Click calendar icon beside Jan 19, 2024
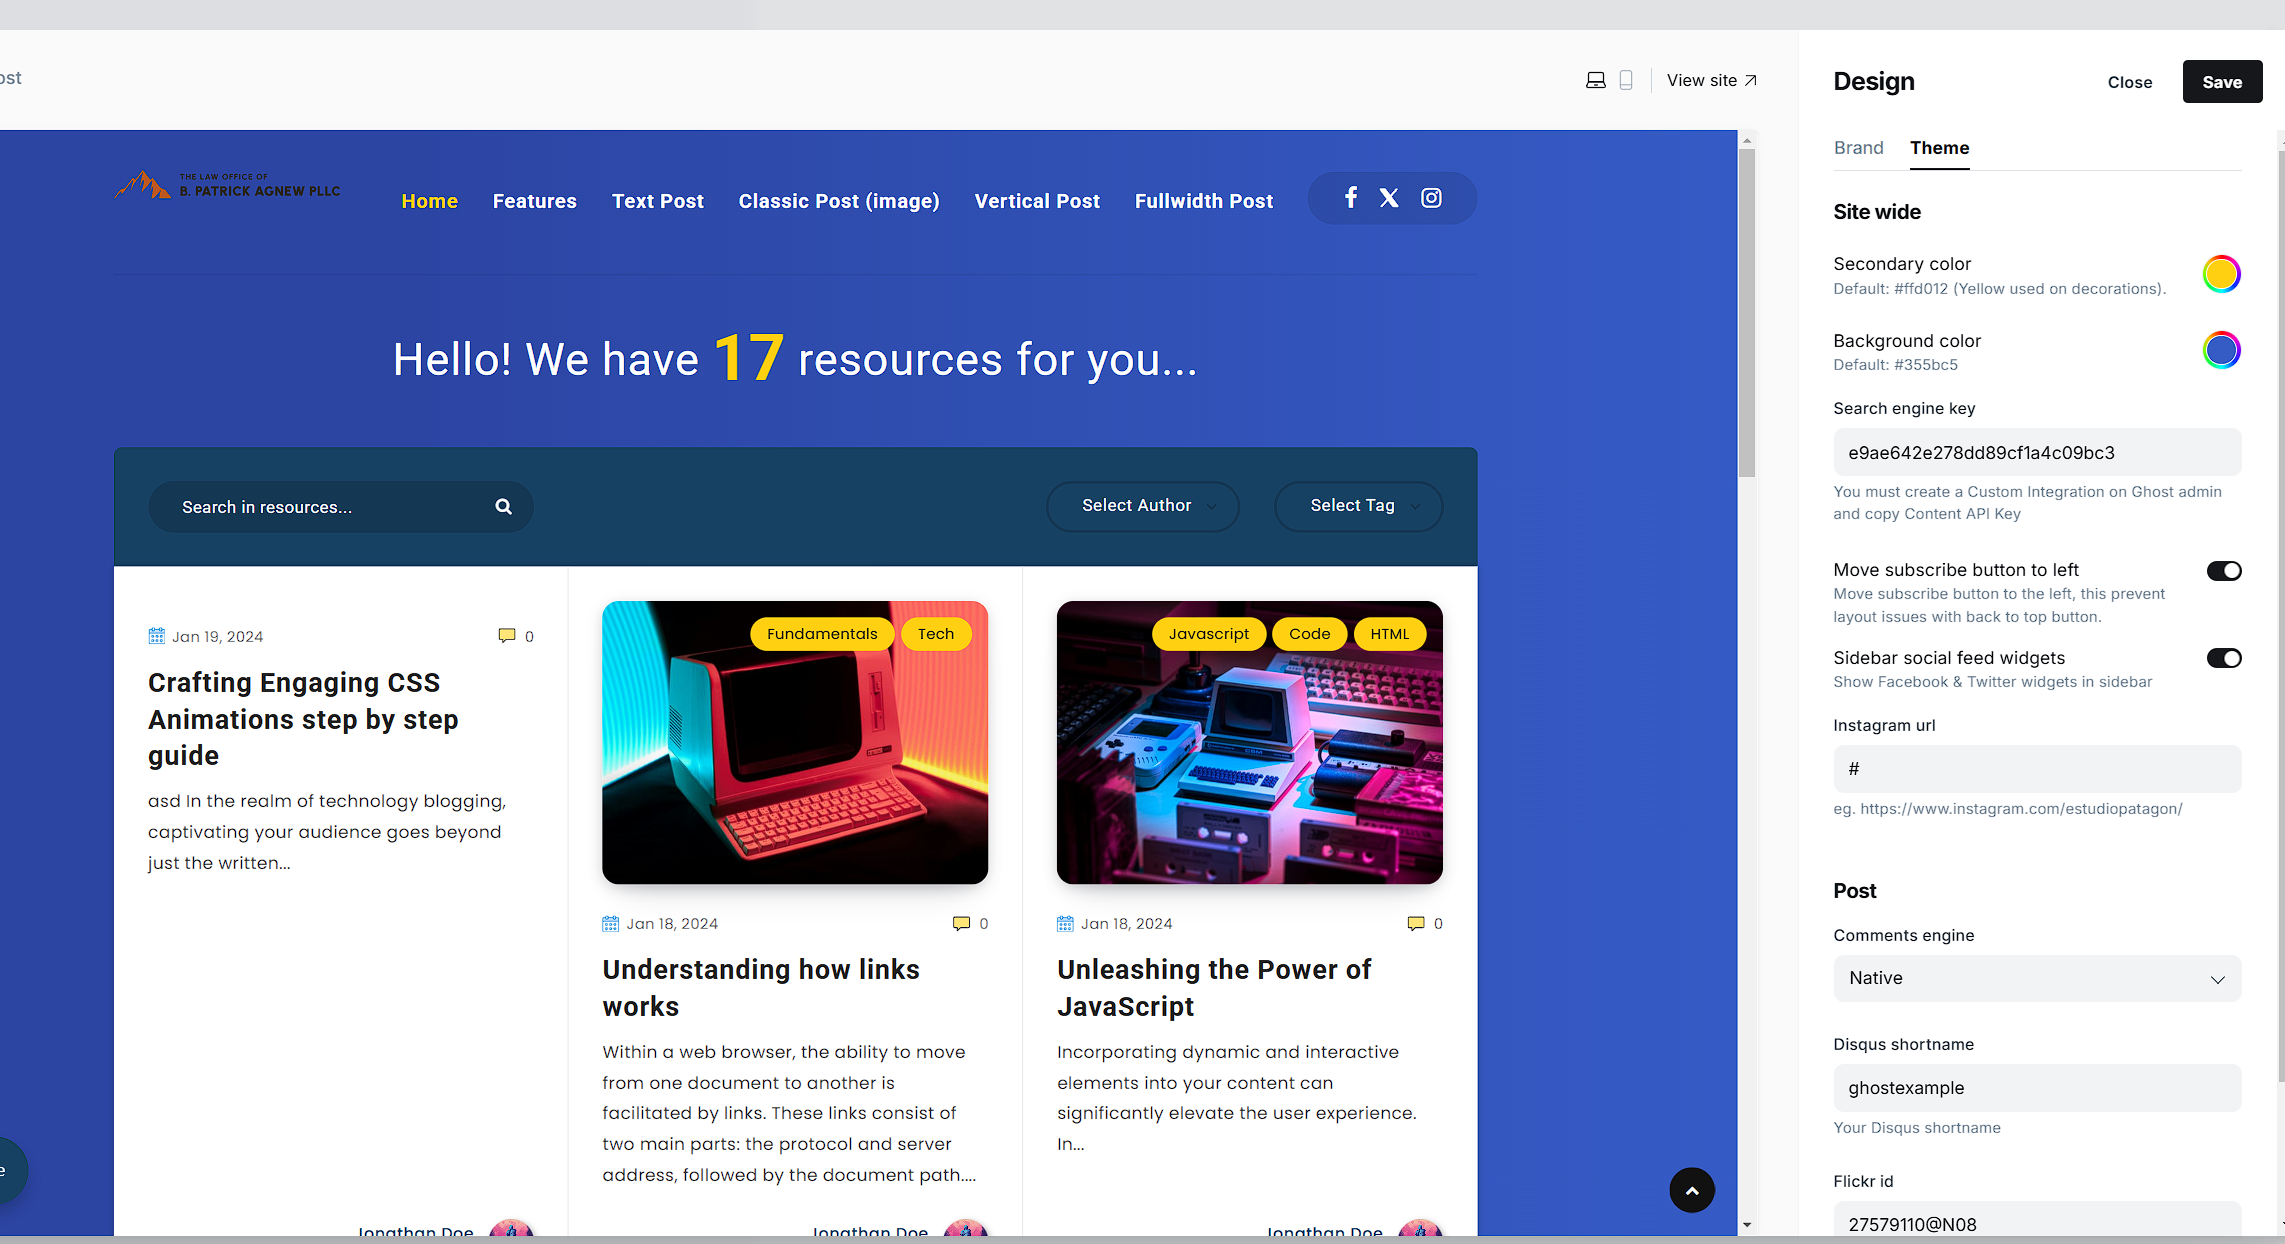2285x1244 pixels. click(x=156, y=636)
